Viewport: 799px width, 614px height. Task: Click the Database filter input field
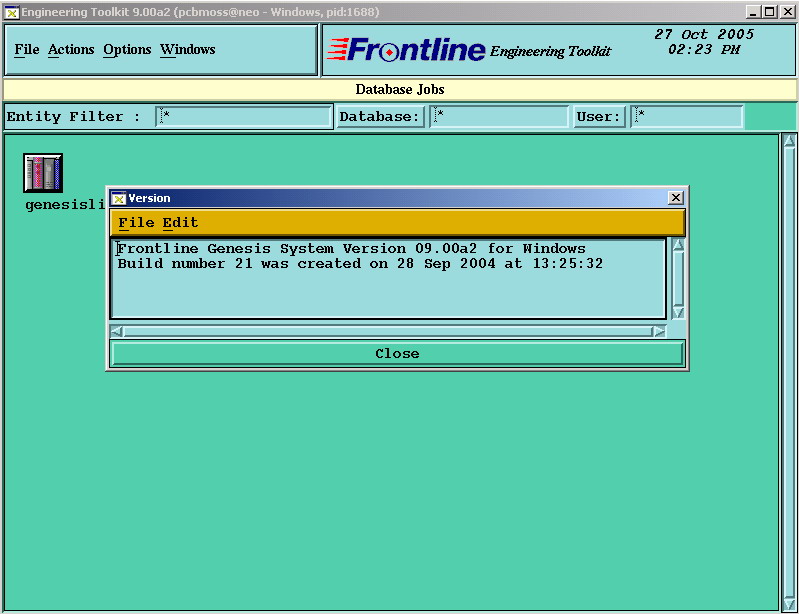499,117
